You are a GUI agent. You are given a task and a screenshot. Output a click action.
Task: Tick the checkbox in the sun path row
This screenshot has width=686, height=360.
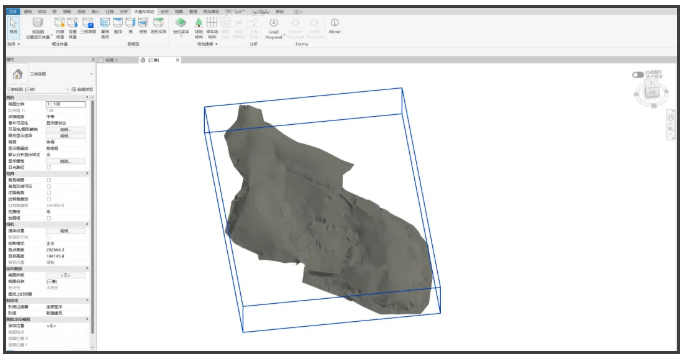(x=49, y=167)
